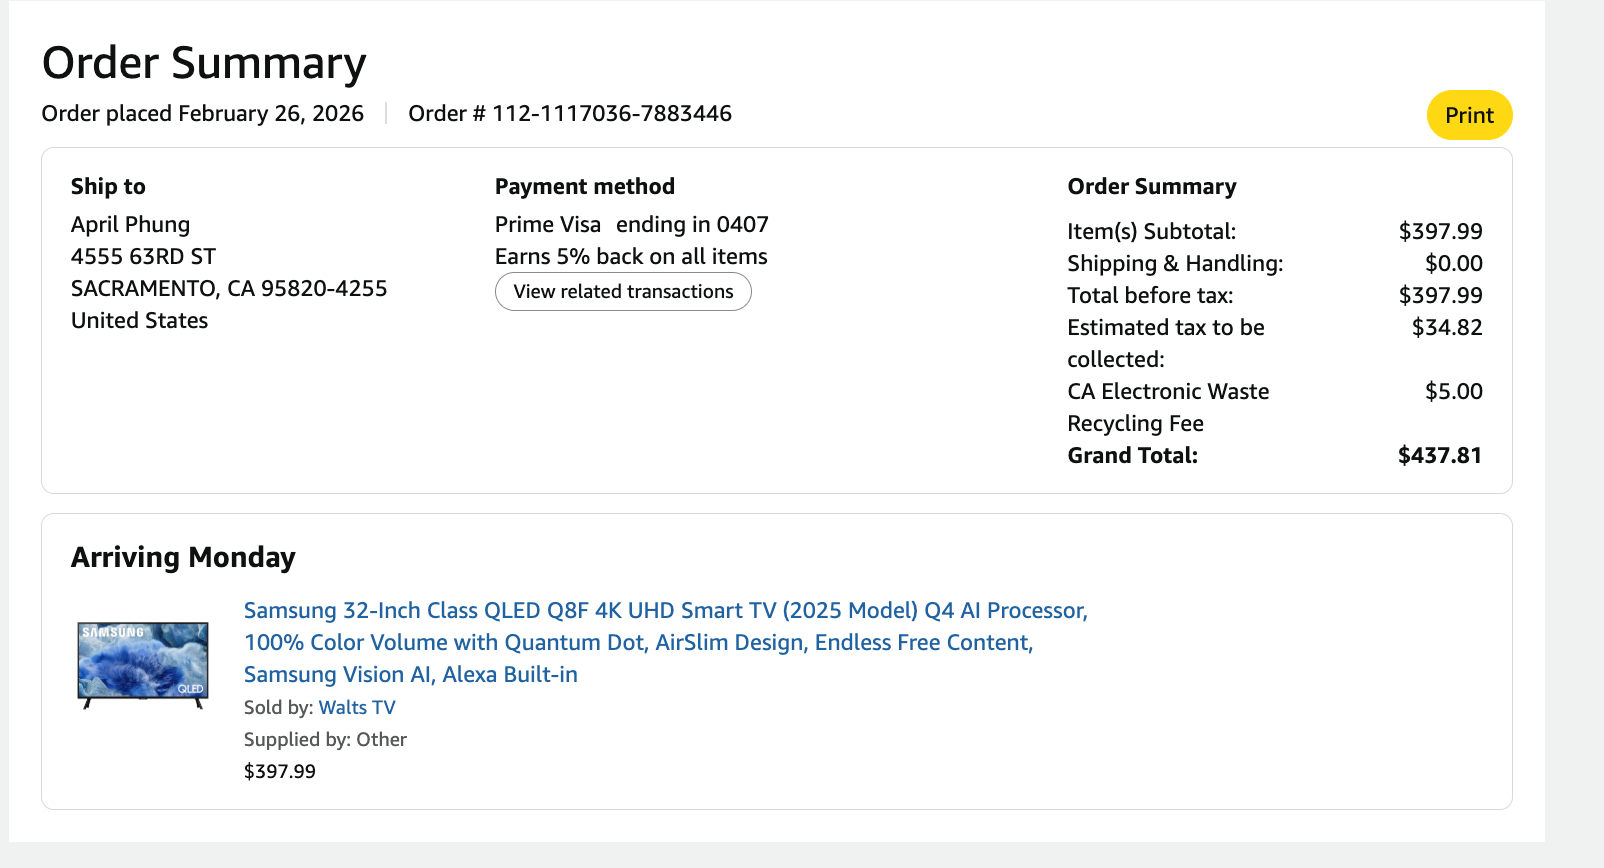Open the Walts TV seller link
Screen dimensions: 1604x868
[357, 708]
